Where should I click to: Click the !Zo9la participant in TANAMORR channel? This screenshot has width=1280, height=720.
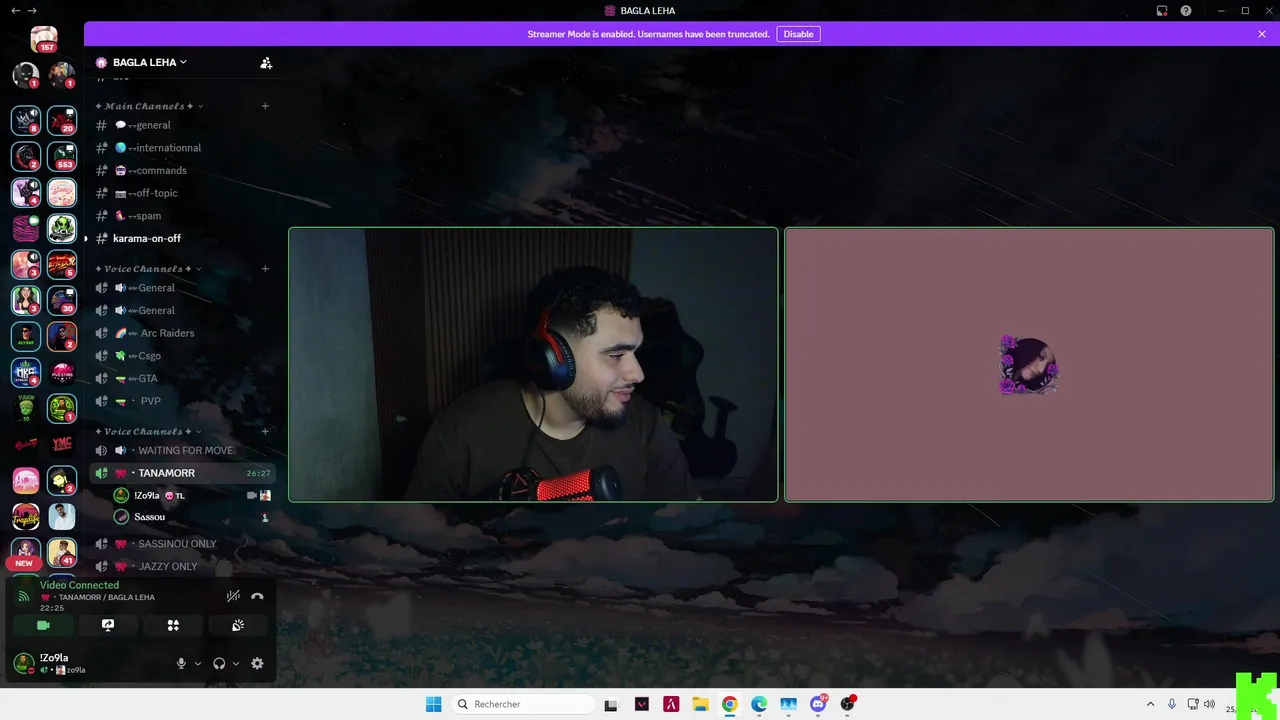point(192,495)
